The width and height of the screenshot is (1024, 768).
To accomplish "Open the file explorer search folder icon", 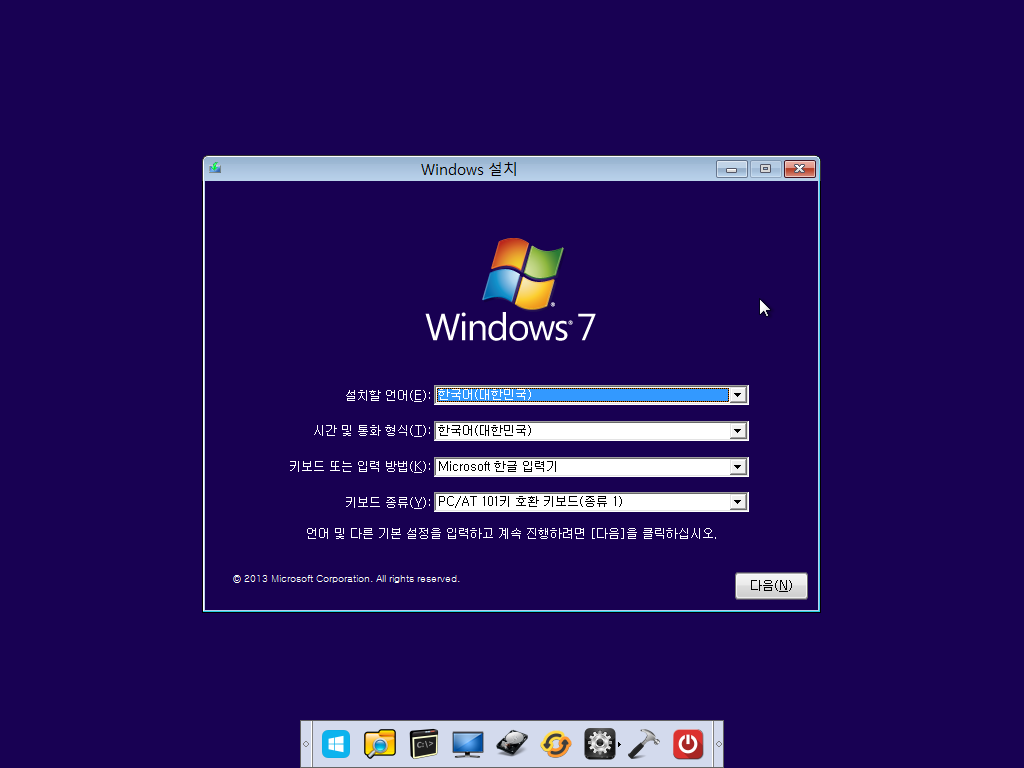I will [379, 744].
